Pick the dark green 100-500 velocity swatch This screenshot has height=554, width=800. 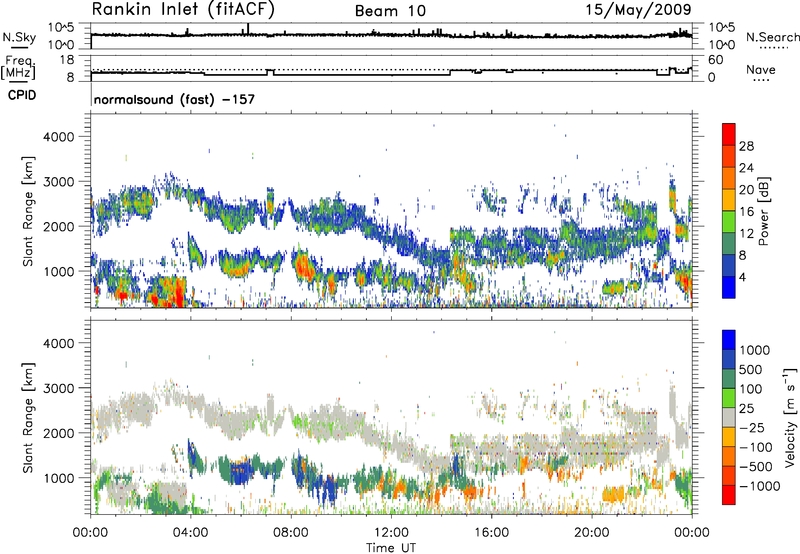pos(729,379)
